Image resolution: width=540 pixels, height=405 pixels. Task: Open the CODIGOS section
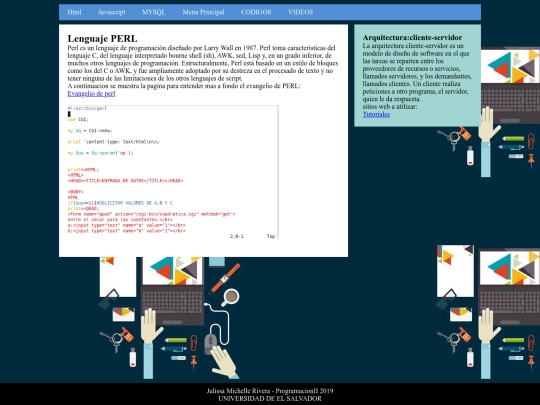[256, 12]
